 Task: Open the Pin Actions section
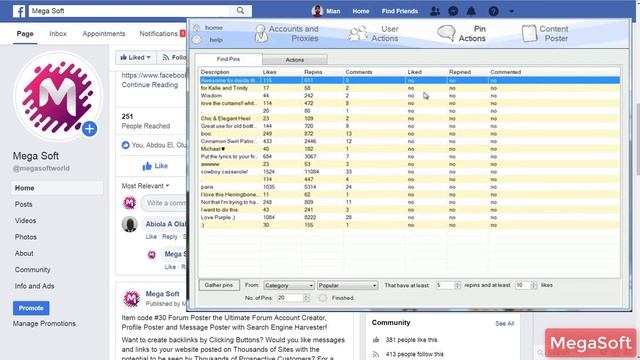462,33
